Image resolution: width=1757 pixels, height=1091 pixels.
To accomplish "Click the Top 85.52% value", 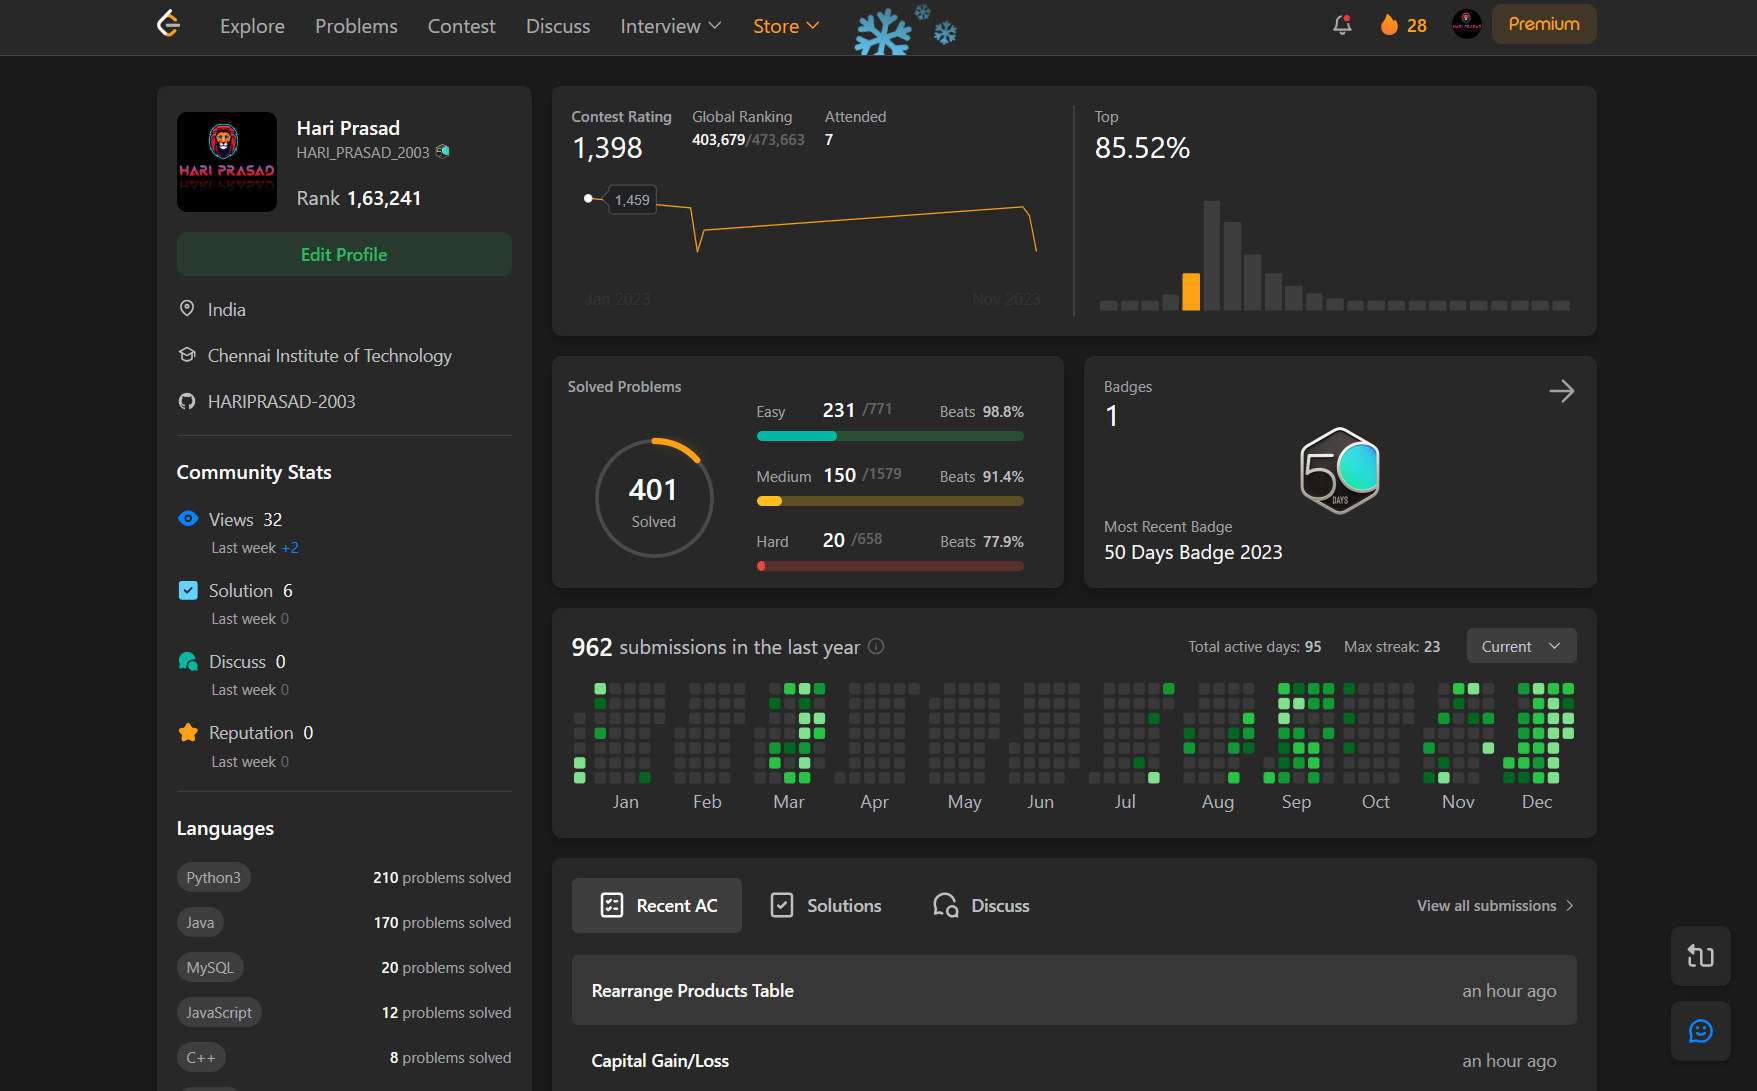I will 1142,148.
